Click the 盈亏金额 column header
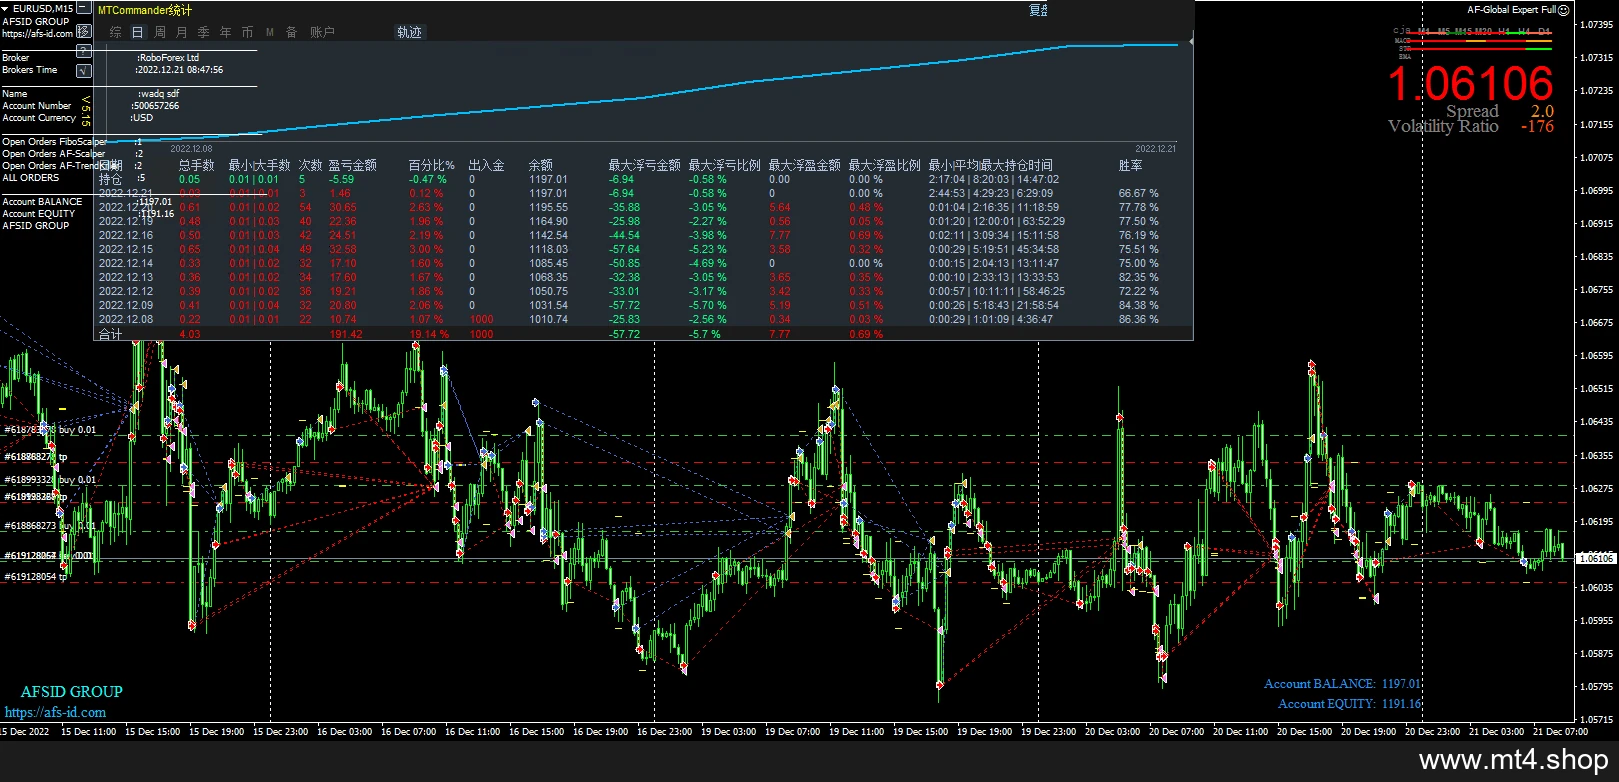Screen dimensions: 1619x782 (353, 165)
